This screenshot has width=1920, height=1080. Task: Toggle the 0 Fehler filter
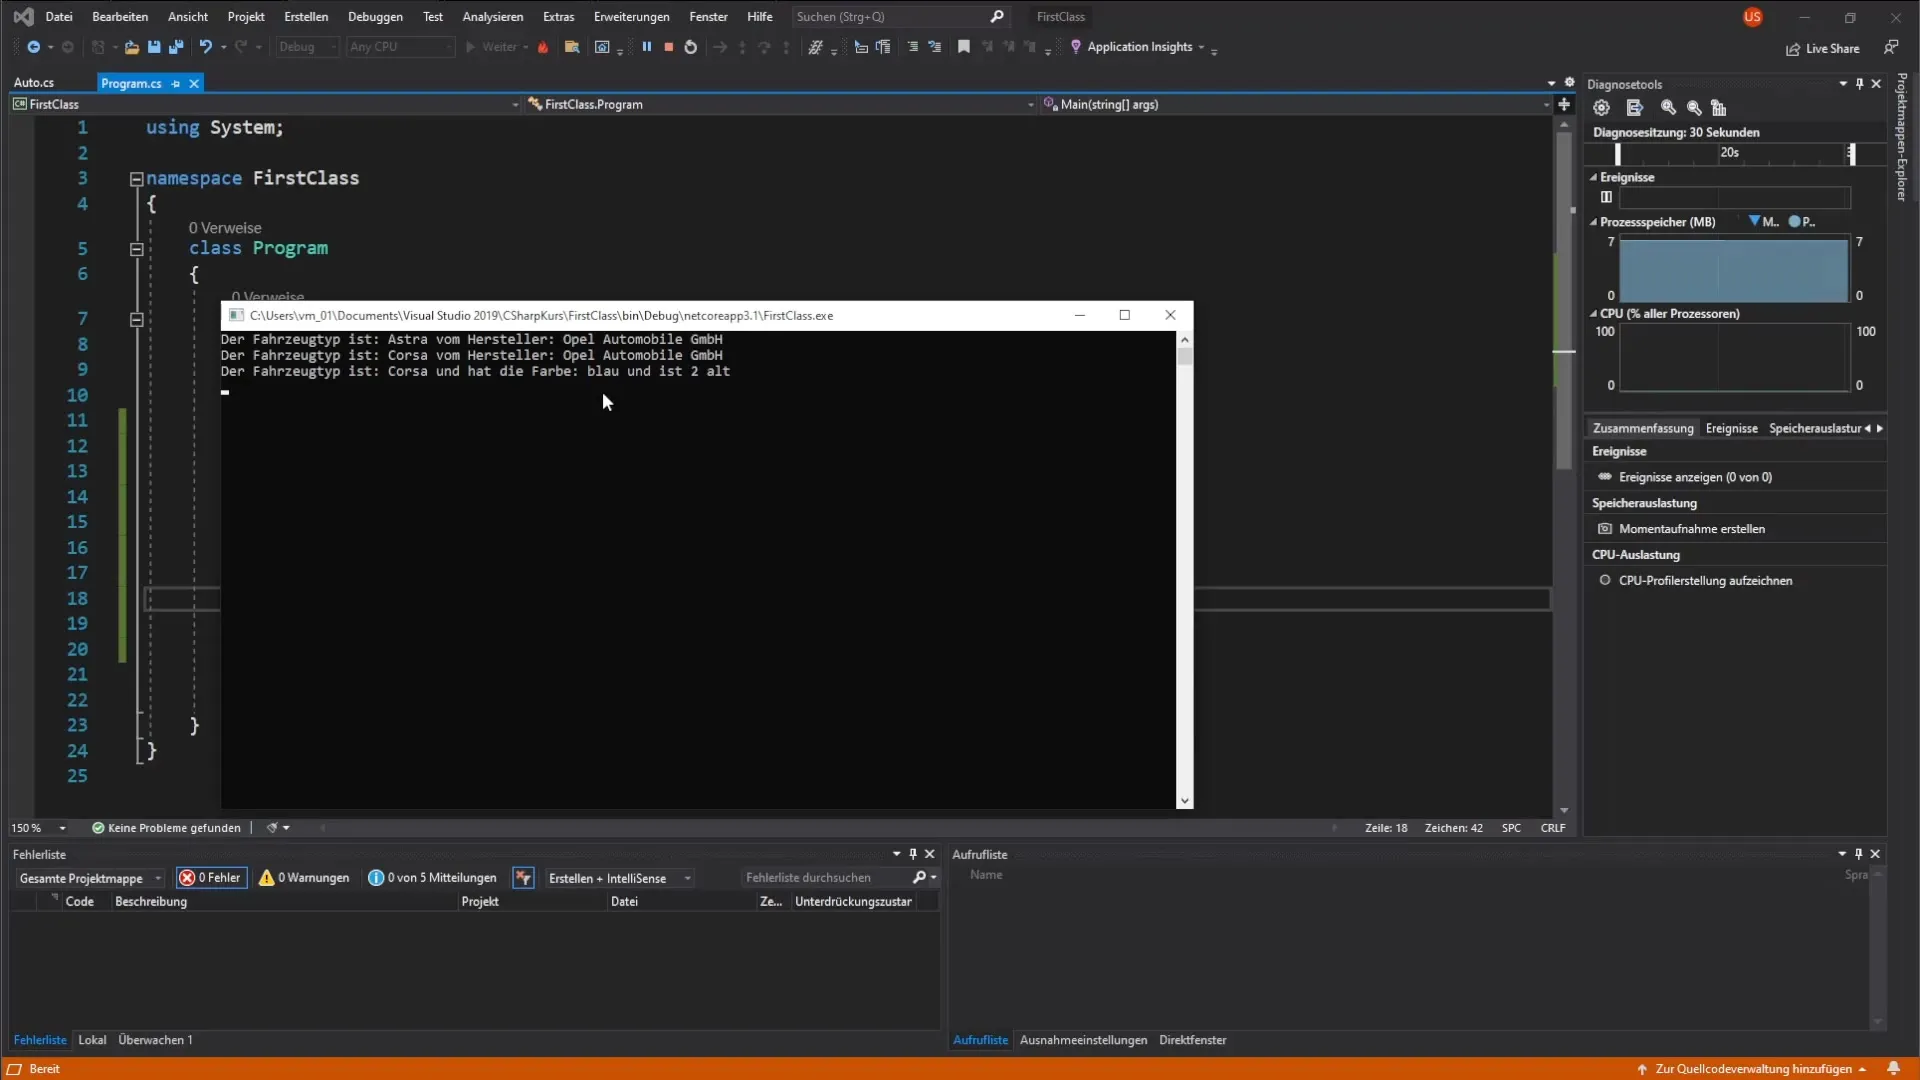click(211, 878)
